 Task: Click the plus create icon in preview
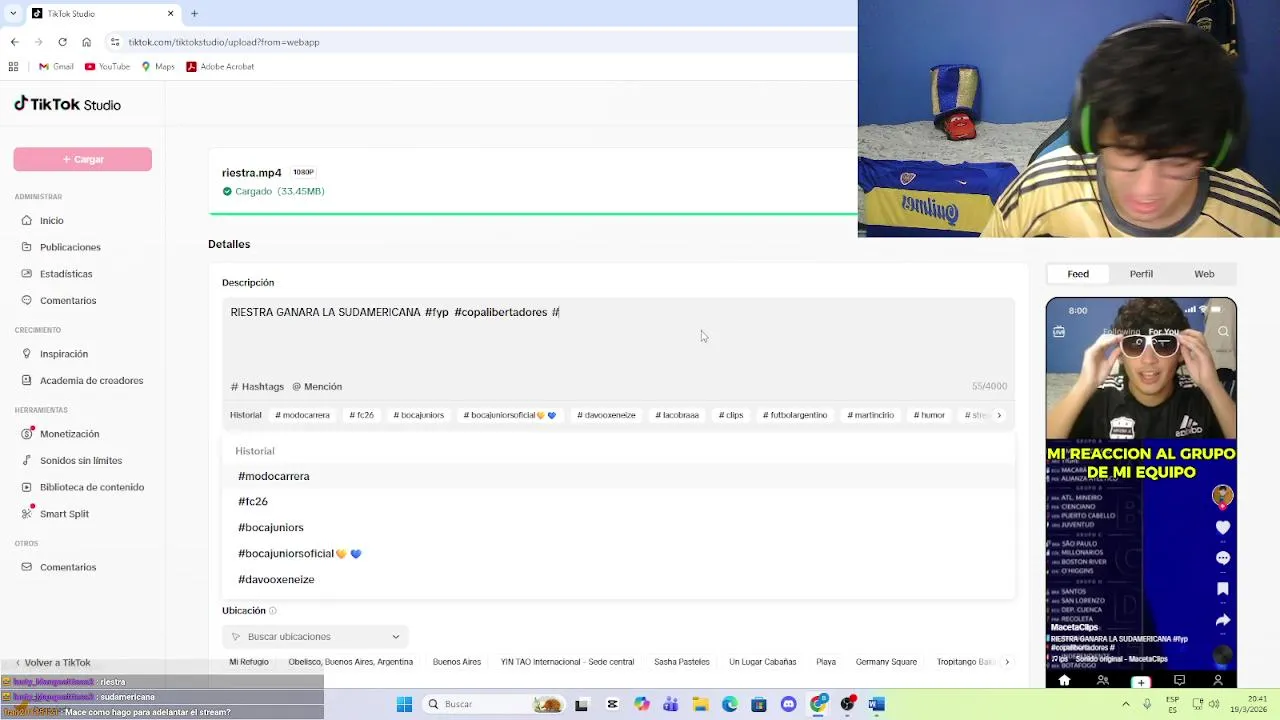(x=1141, y=681)
